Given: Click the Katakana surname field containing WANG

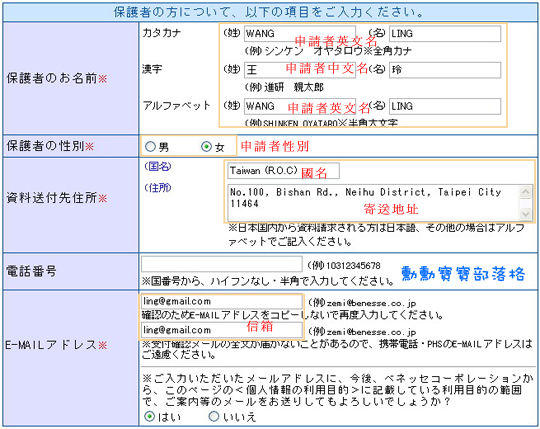Looking at the screenshot, I should coord(300,34).
